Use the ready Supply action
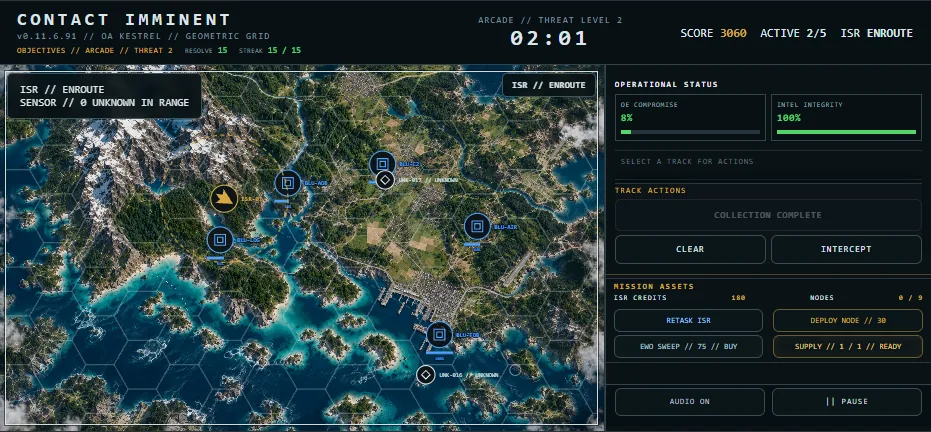The height and width of the screenshot is (432, 931). (x=847, y=347)
